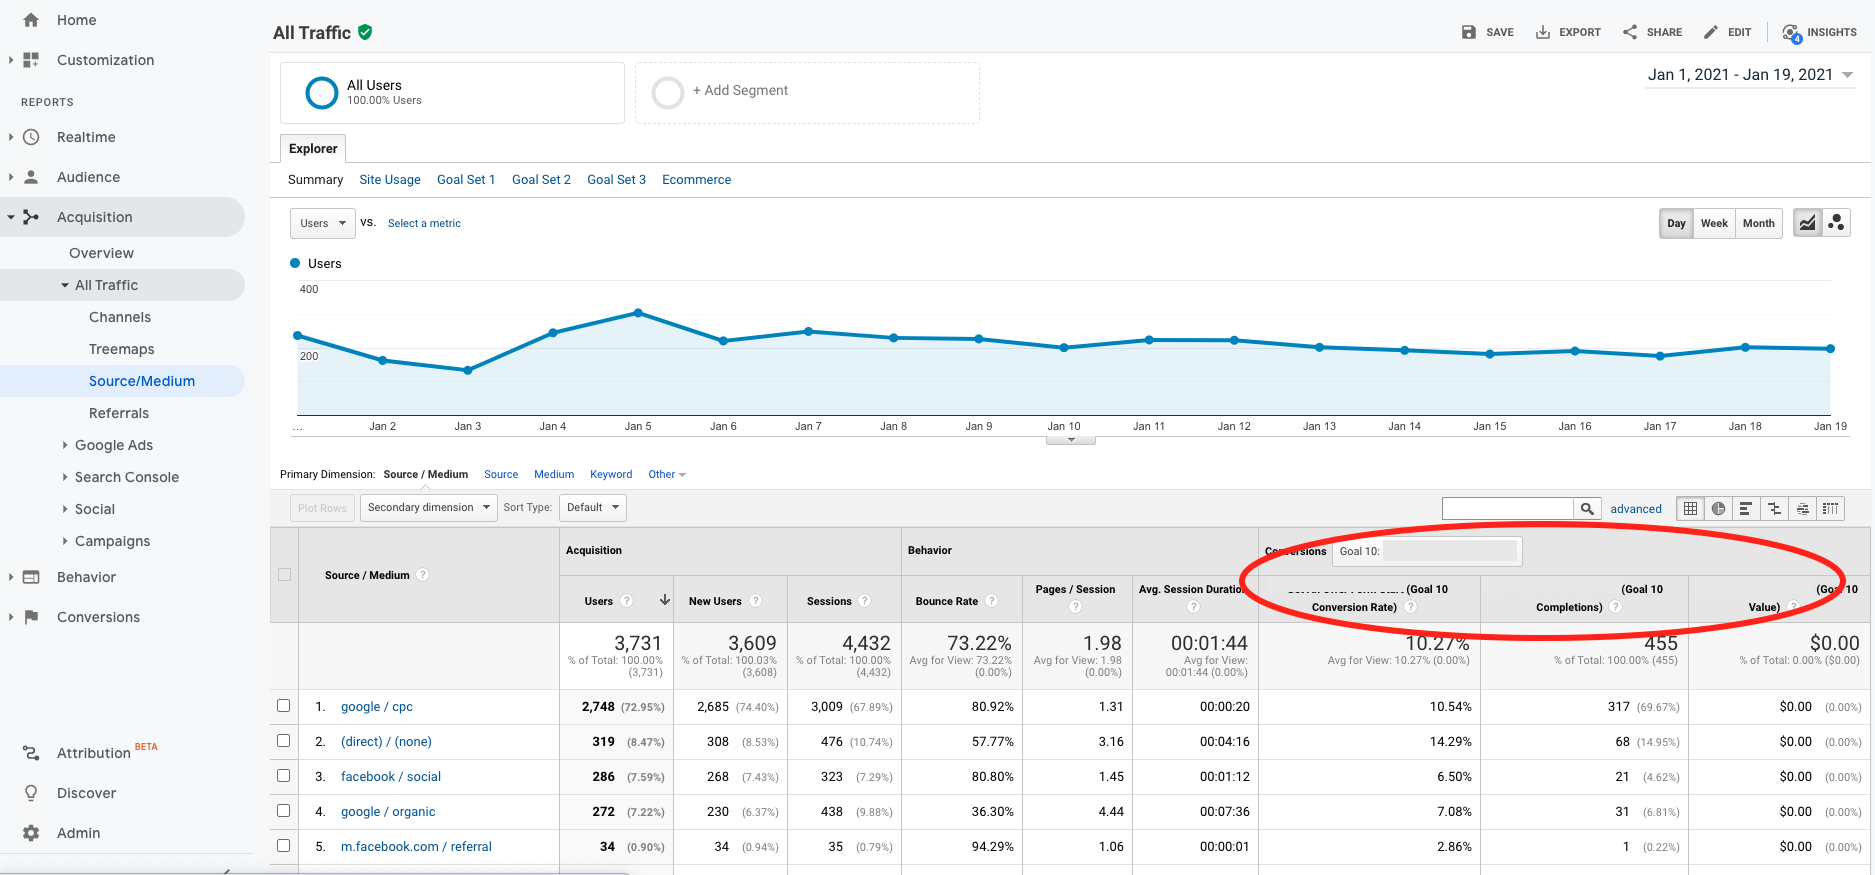Viewport: 1875px width, 875px height.
Task: Open the Behavior window icon
Action: click(x=31, y=577)
